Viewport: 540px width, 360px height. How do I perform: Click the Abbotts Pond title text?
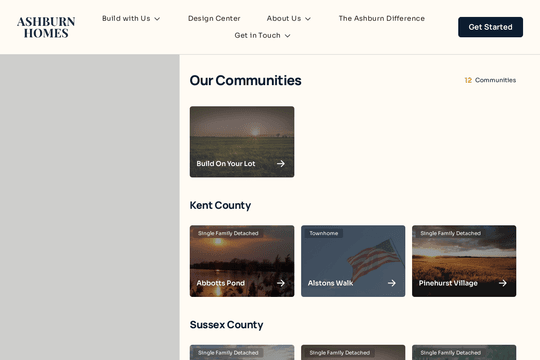tap(220, 283)
